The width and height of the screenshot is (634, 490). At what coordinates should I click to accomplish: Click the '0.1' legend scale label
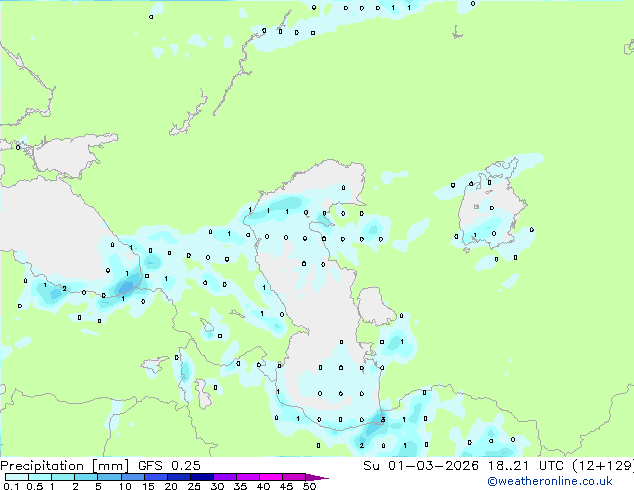(x=11, y=486)
